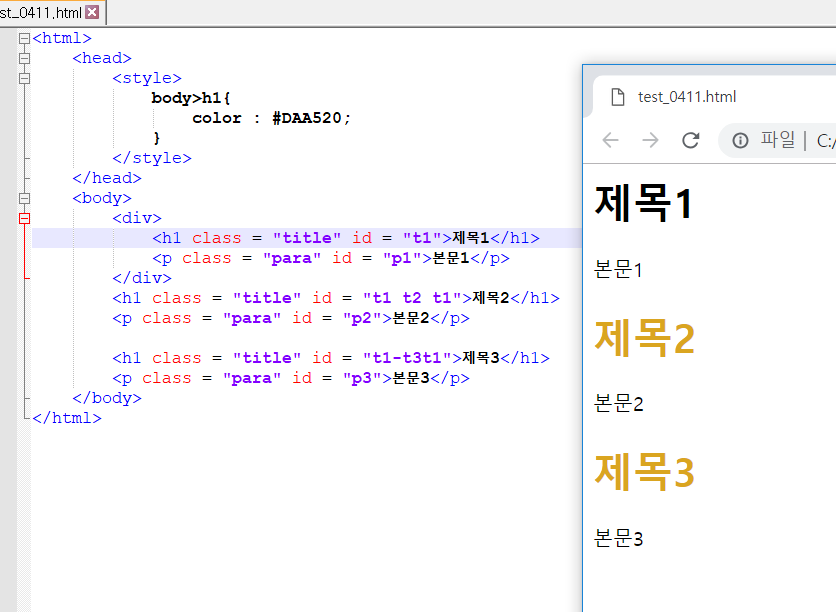Click the h1 id "t1 t2 t1" line

pos(336,298)
